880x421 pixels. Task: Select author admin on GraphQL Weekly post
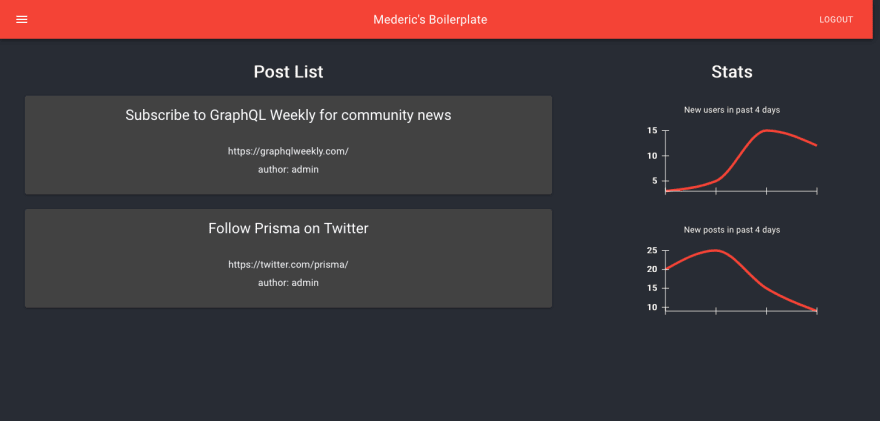pos(288,169)
